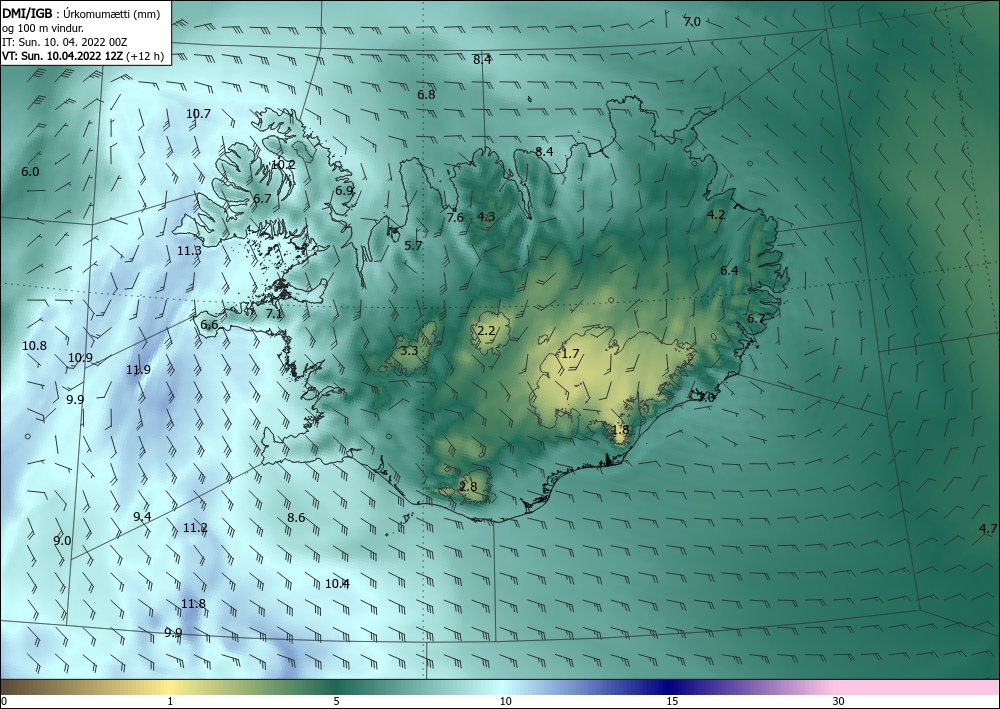
Task: Click the 10.4 value on the map
Action: (x=337, y=583)
